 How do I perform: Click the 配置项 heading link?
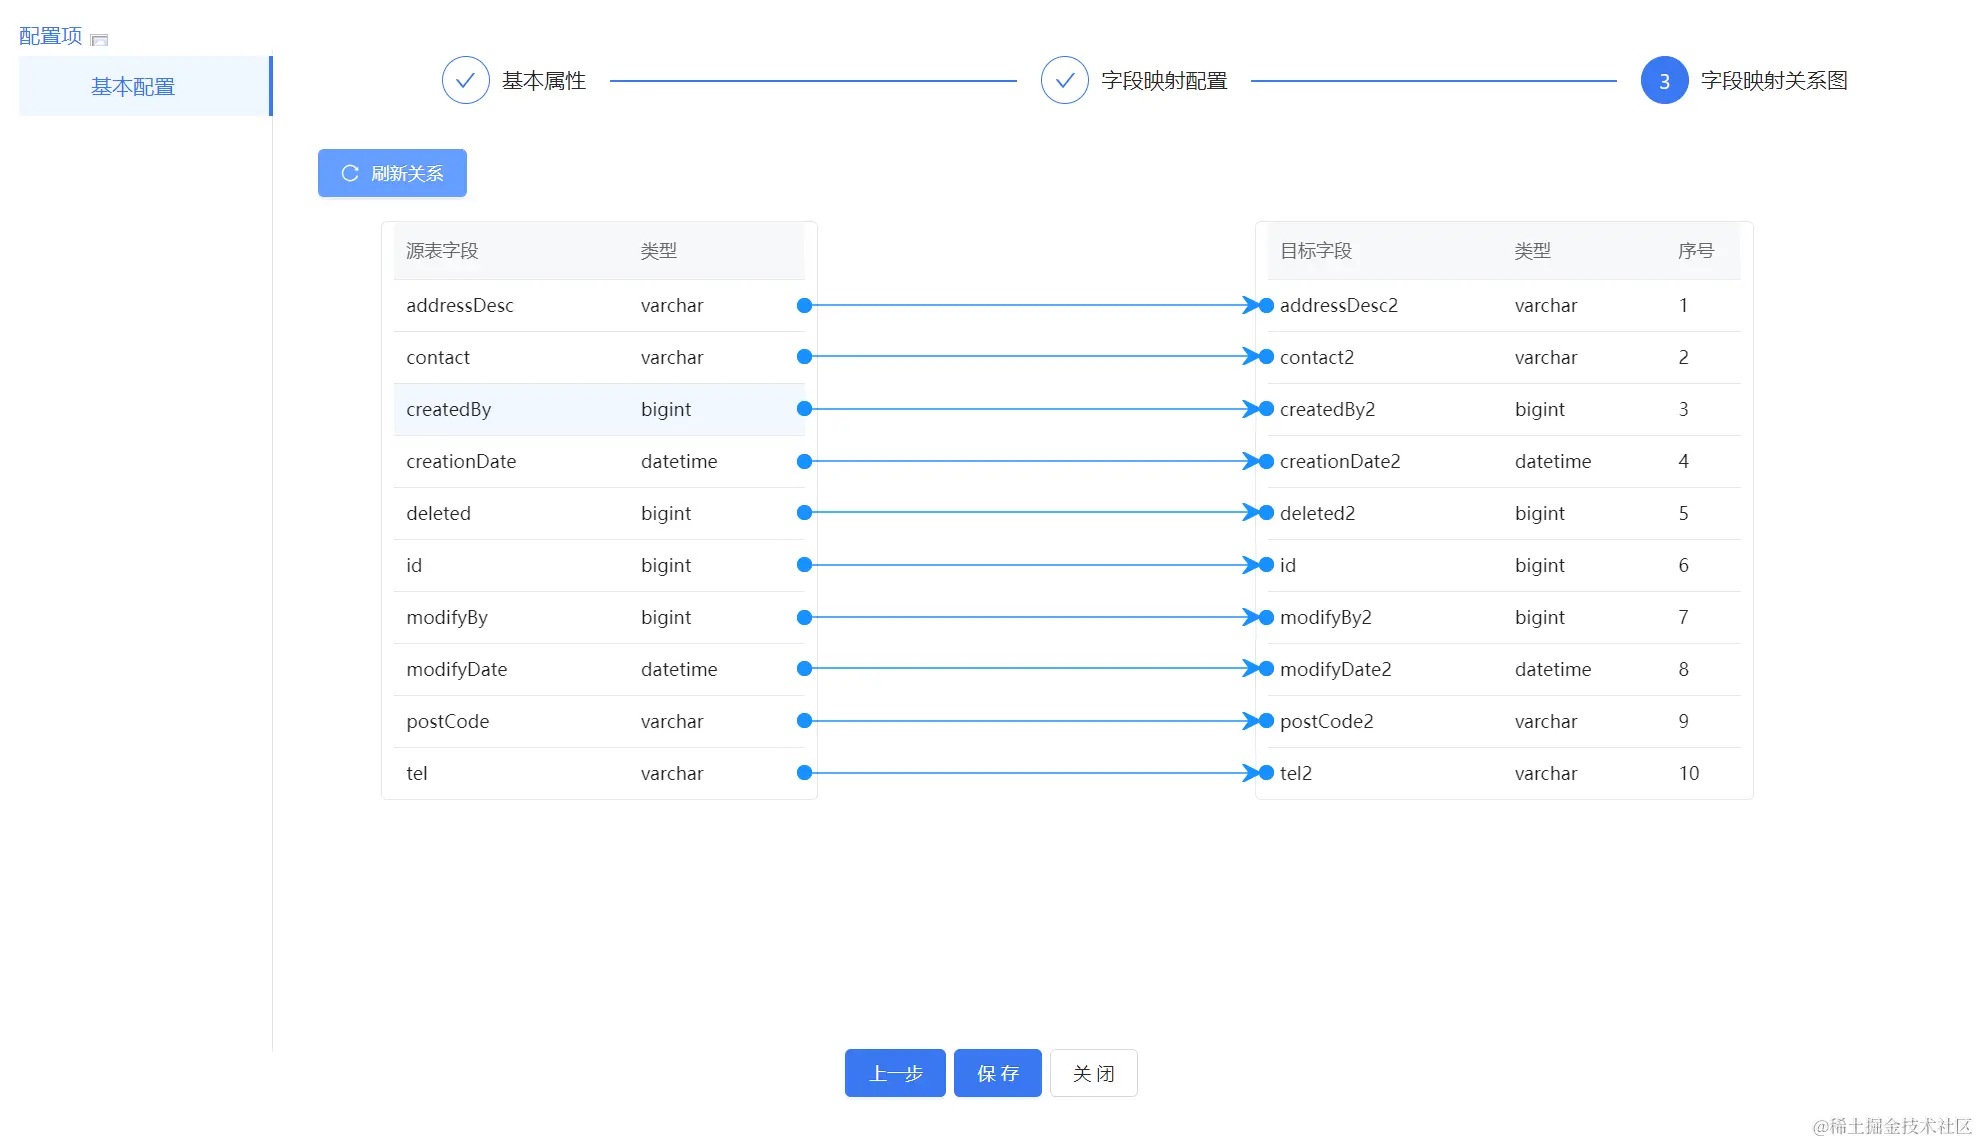coord(51,36)
